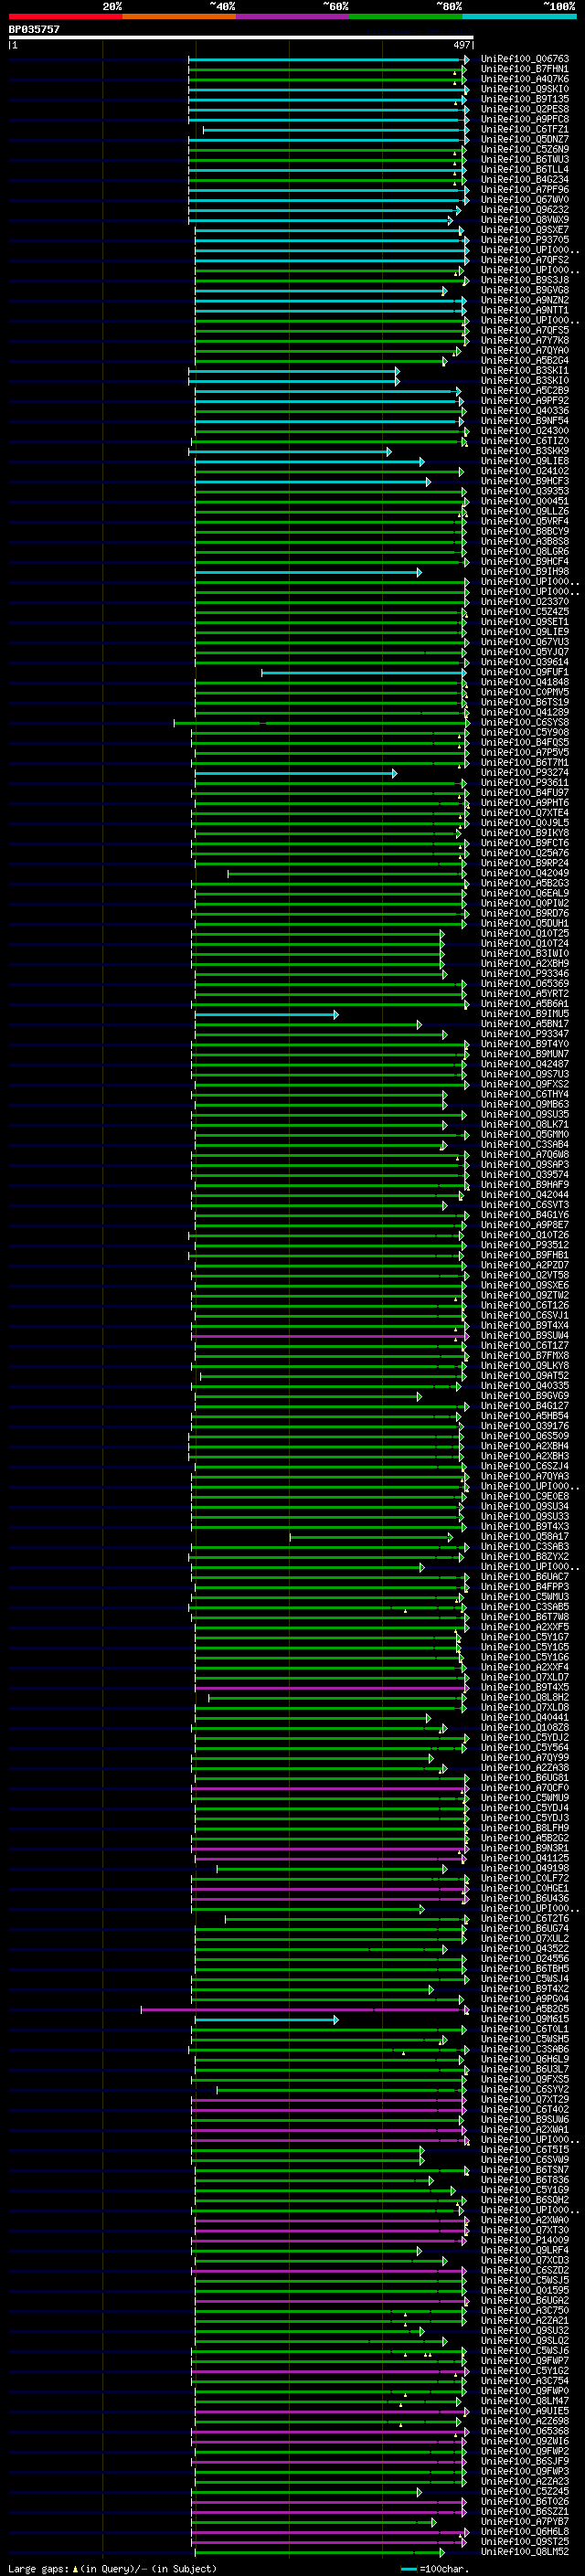Viewport: 585px width, 2576px height.
Task: Click the cyan alignment bar for UniRef100_B3SKI0
Action: click(x=294, y=381)
